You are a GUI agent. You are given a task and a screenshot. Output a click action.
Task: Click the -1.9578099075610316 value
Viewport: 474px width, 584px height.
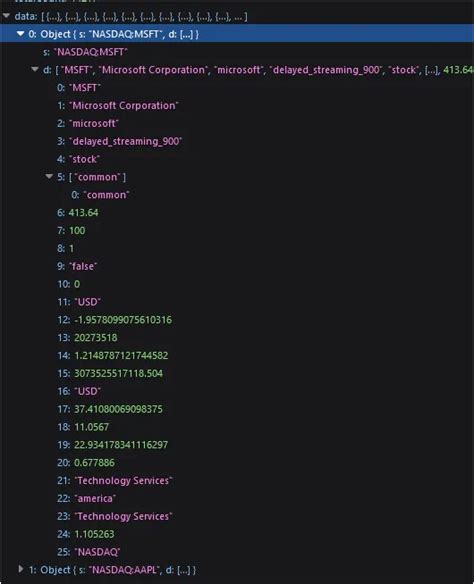point(123,320)
